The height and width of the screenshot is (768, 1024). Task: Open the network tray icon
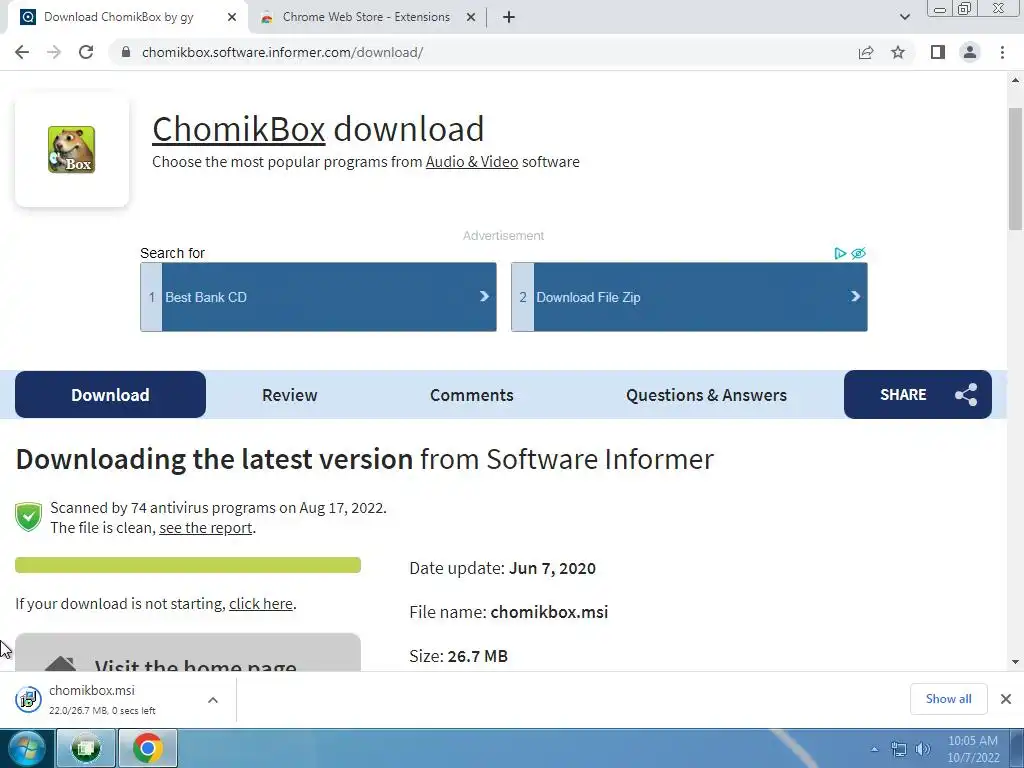pyautogui.click(x=899, y=749)
